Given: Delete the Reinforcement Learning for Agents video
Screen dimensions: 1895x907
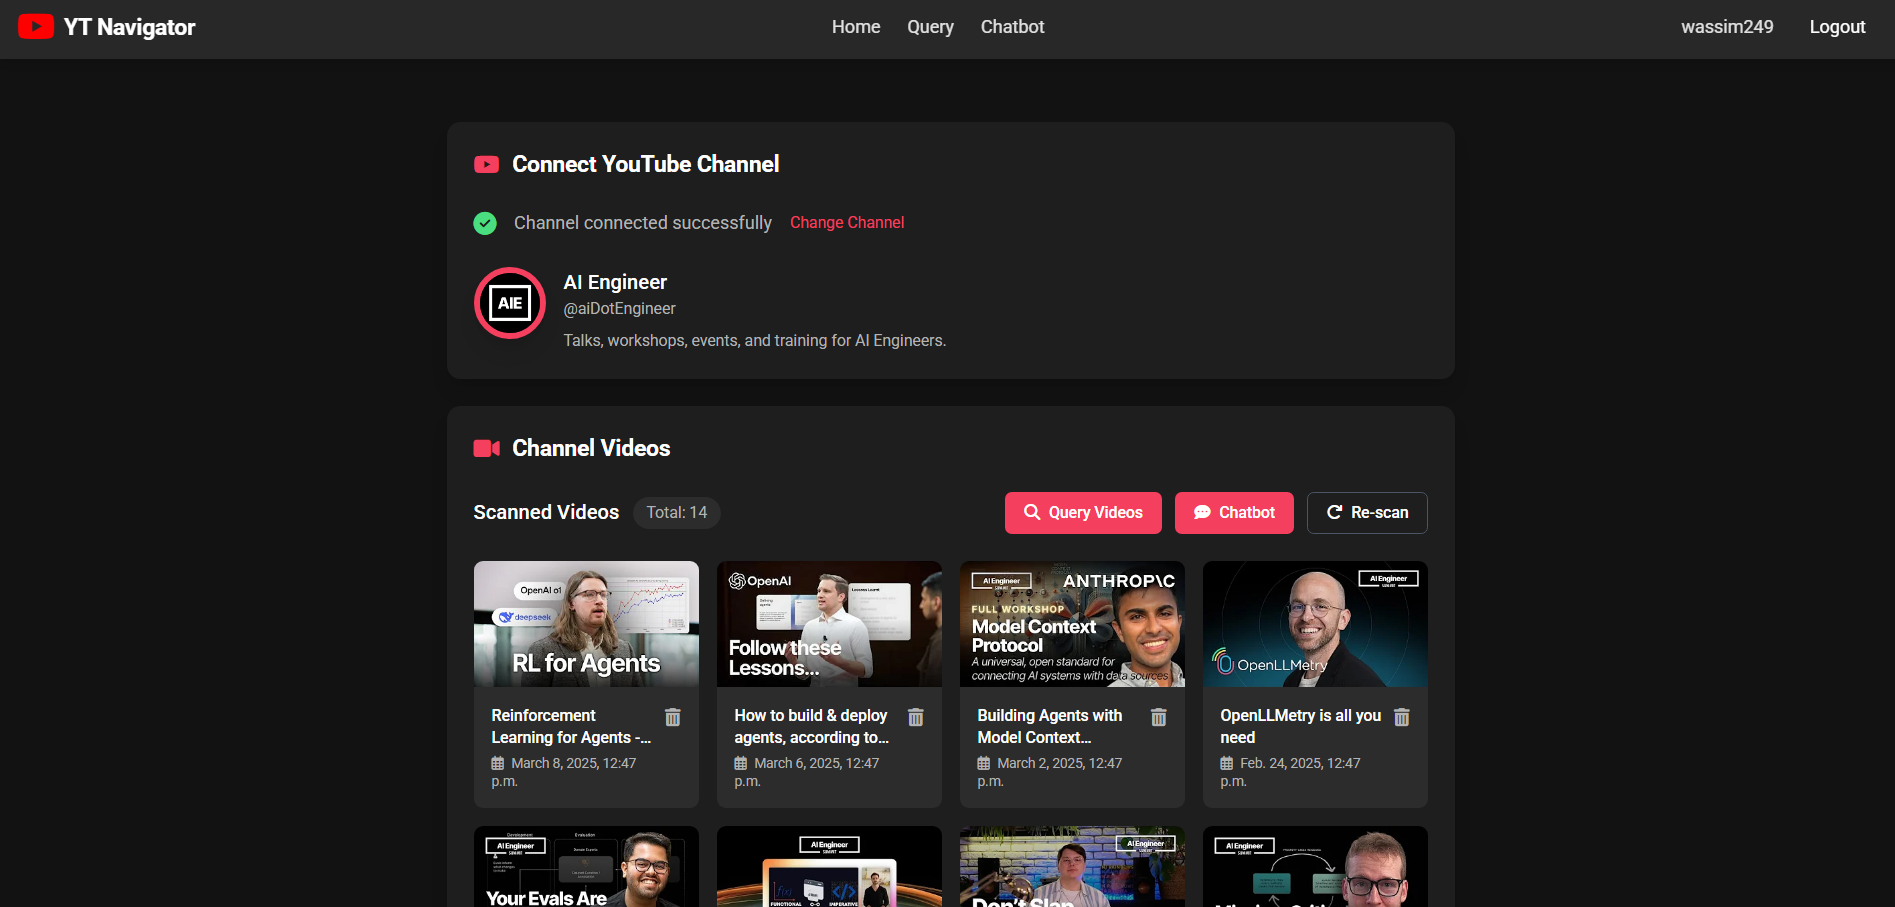Looking at the screenshot, I should pyautogui.click(x=673, y=717).
